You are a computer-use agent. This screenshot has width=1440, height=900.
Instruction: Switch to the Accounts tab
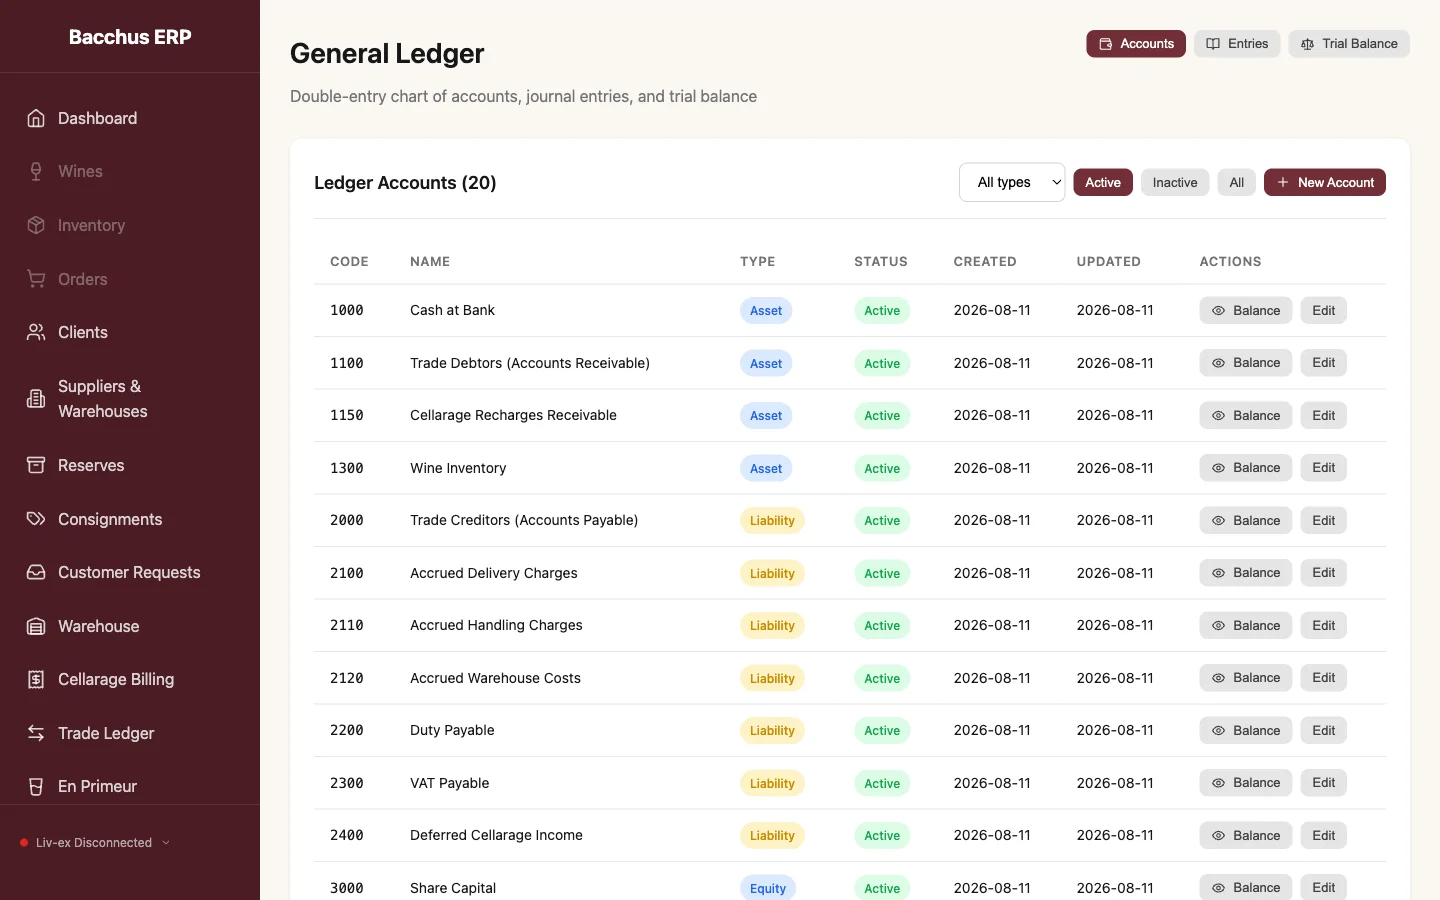1136,44
